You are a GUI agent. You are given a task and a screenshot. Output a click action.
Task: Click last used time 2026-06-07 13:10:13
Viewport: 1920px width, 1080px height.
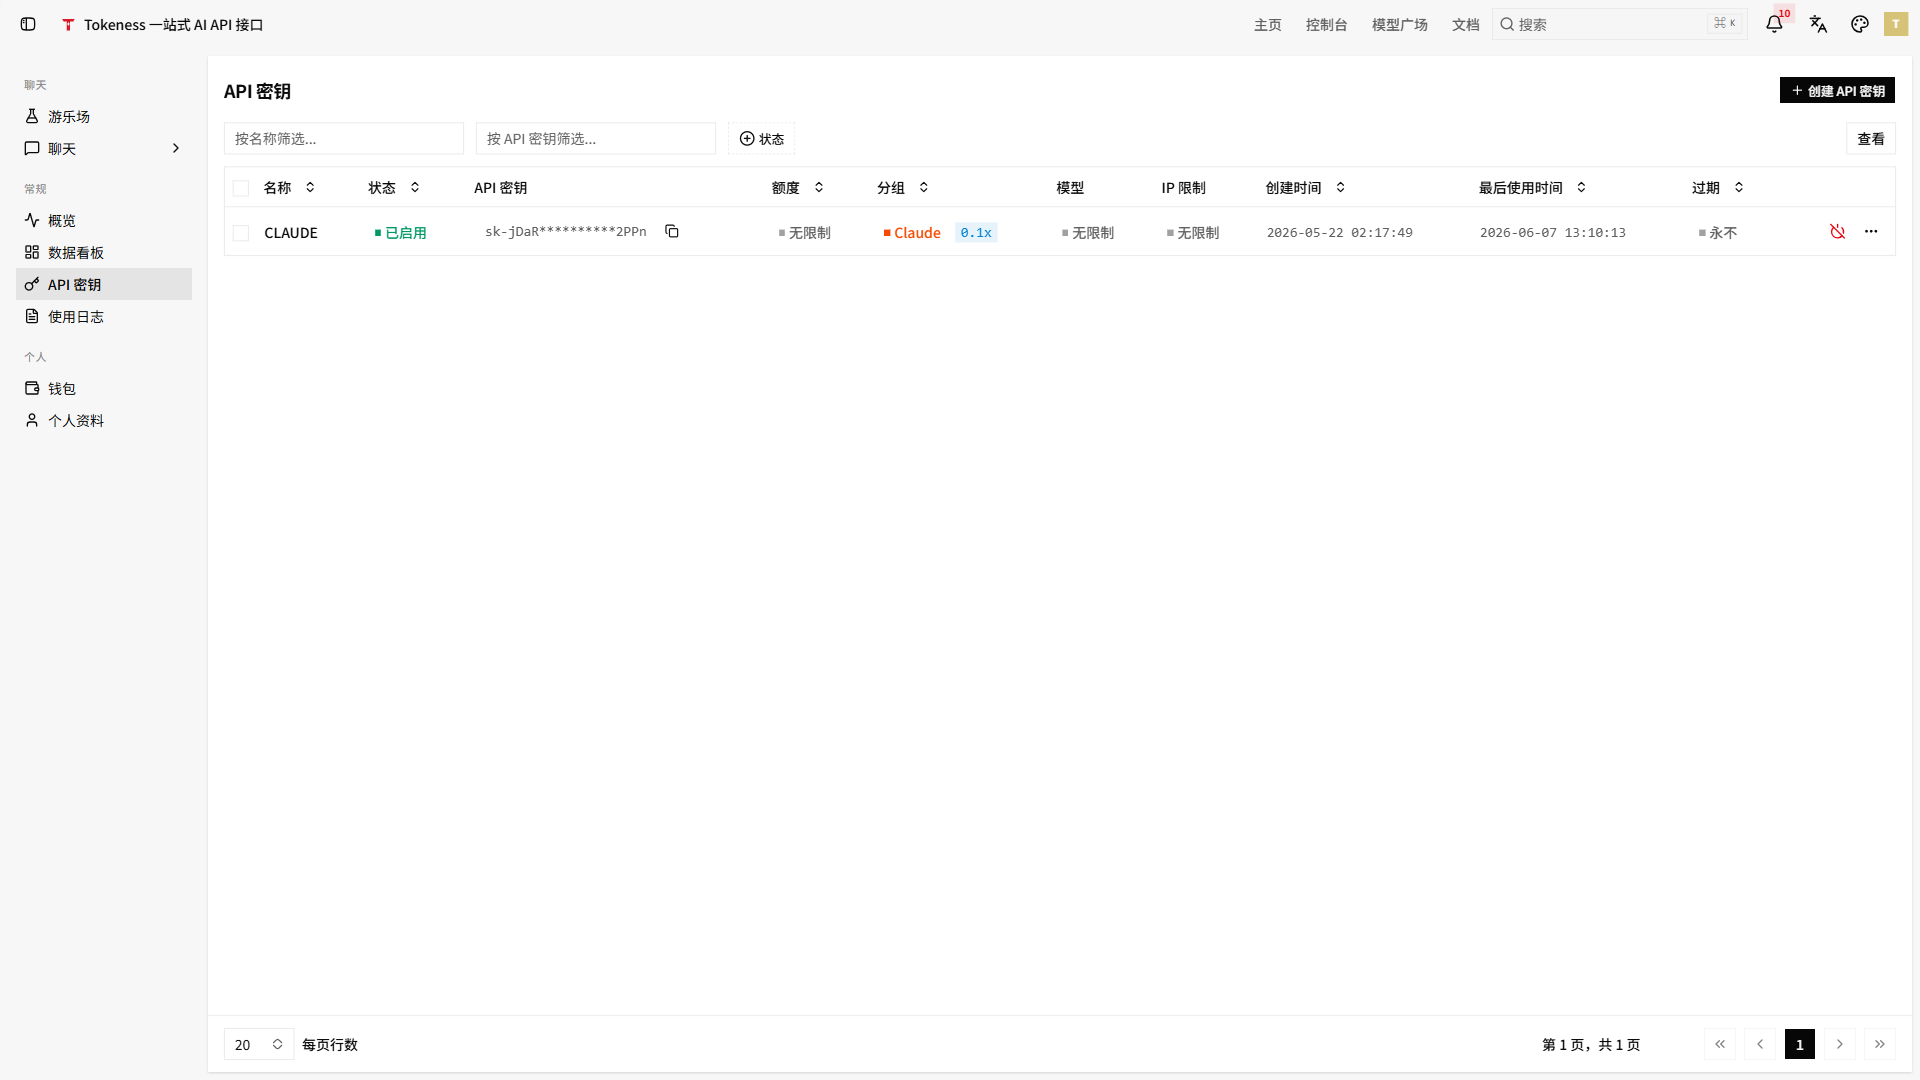pos(1552,233)
